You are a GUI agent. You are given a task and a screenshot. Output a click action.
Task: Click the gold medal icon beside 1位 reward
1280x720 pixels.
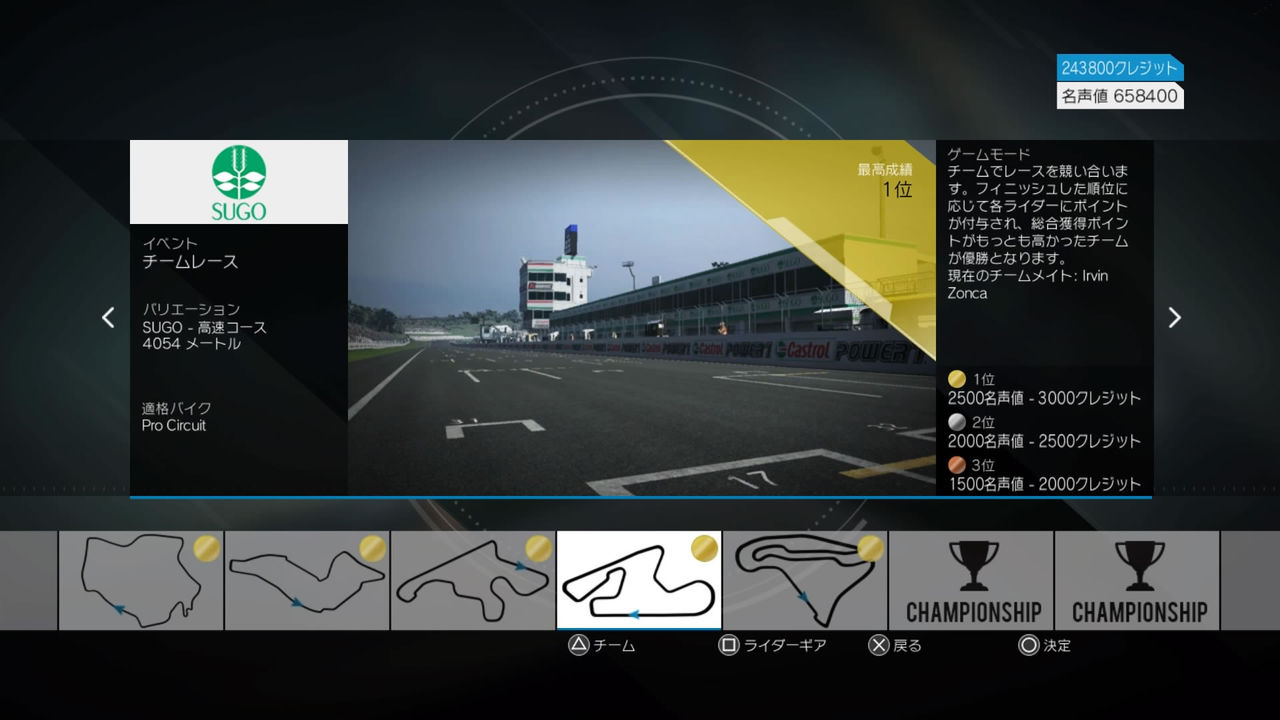coord(957,379)
